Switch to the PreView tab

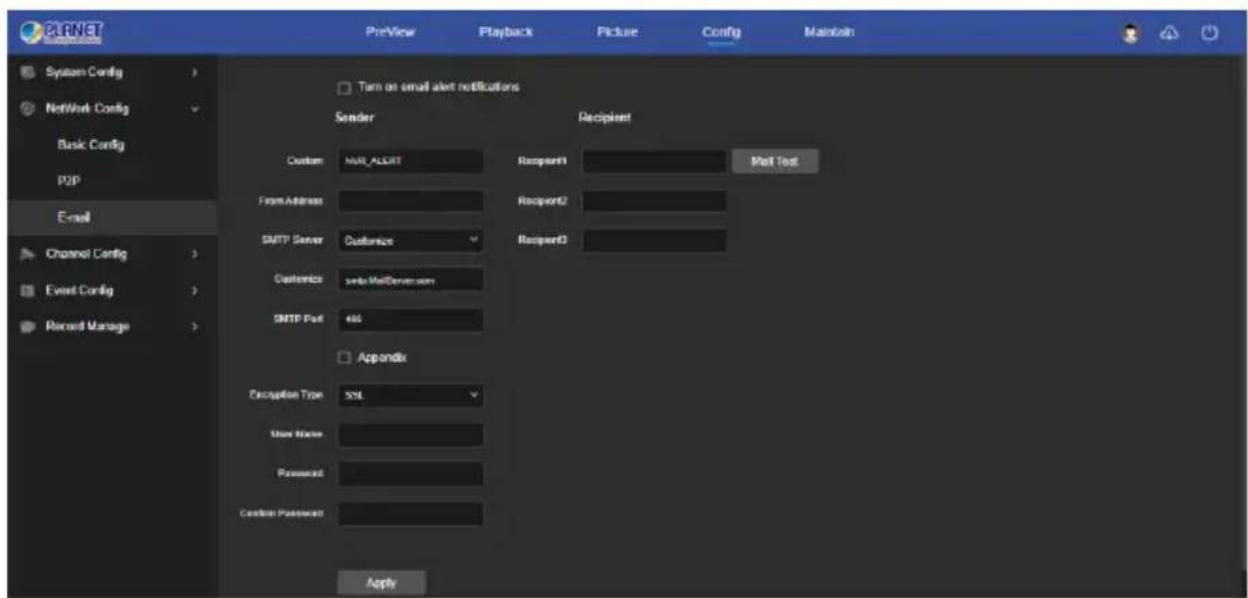392,32
